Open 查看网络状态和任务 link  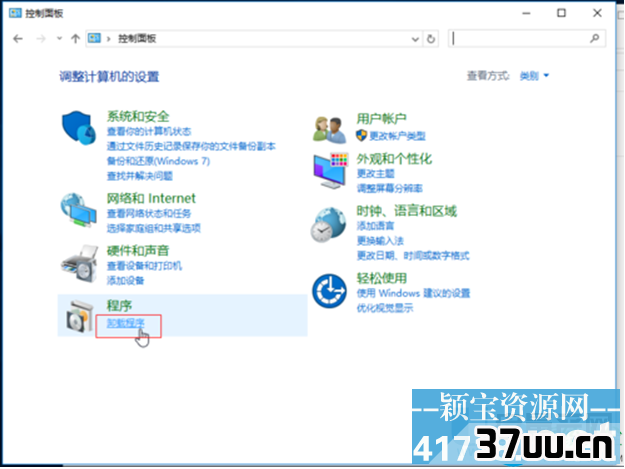pos(149,214)
